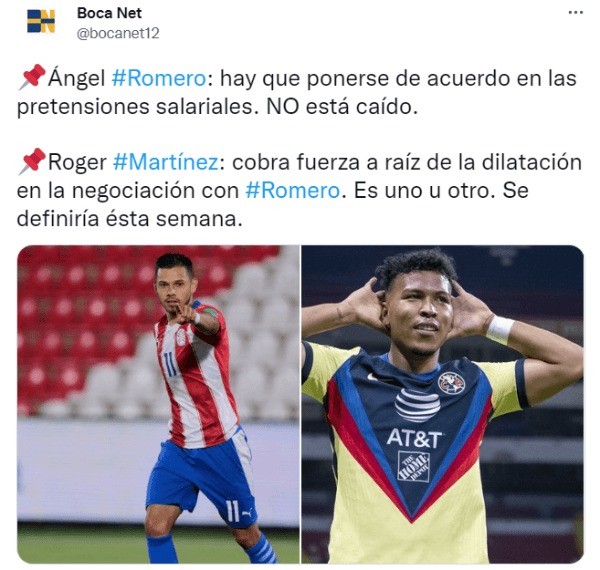
Task: Click the number 11 on blue shorts
Action: pos(232,510)
